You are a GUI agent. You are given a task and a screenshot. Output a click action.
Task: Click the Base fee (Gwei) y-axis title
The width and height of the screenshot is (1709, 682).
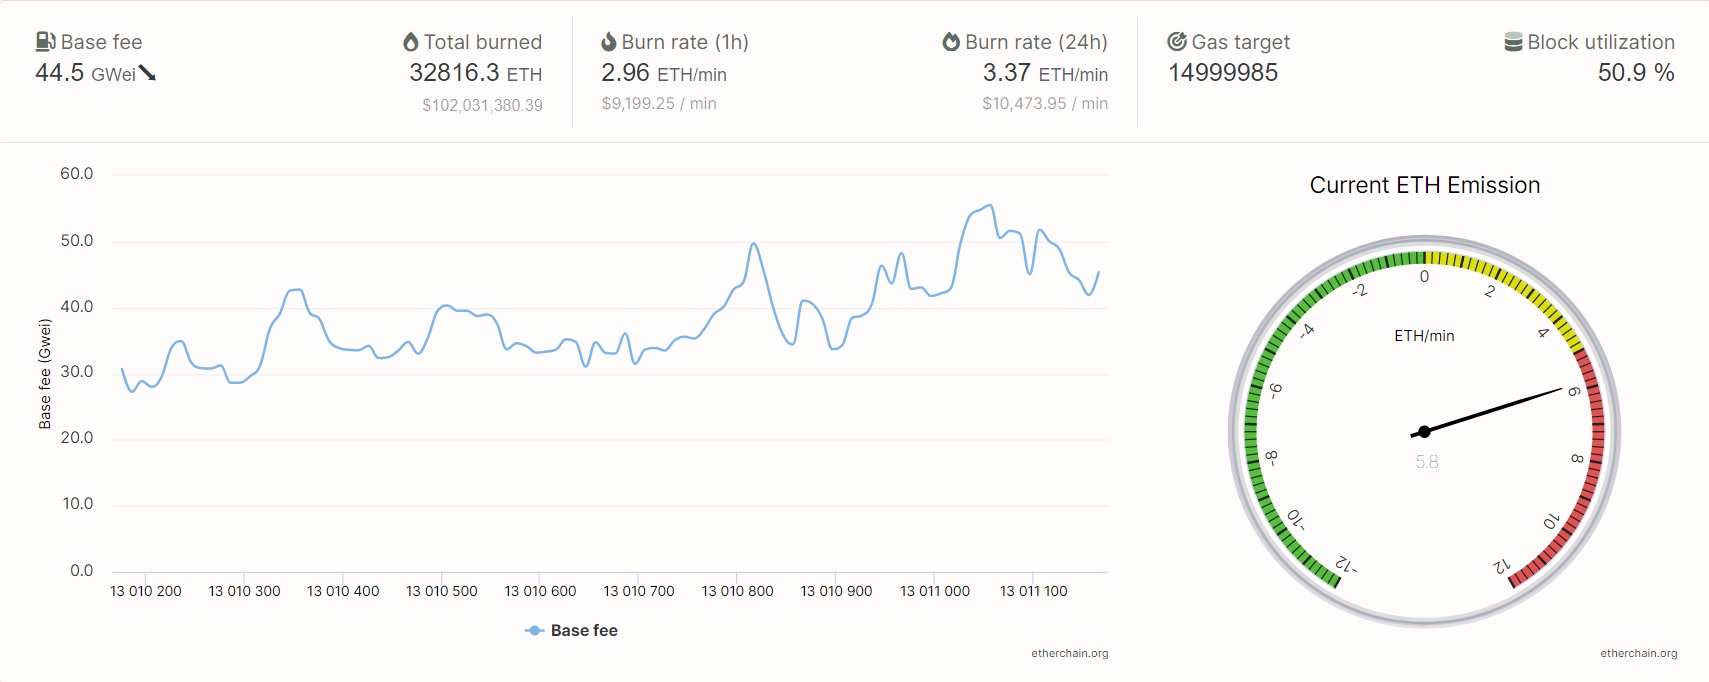(44, 373)
